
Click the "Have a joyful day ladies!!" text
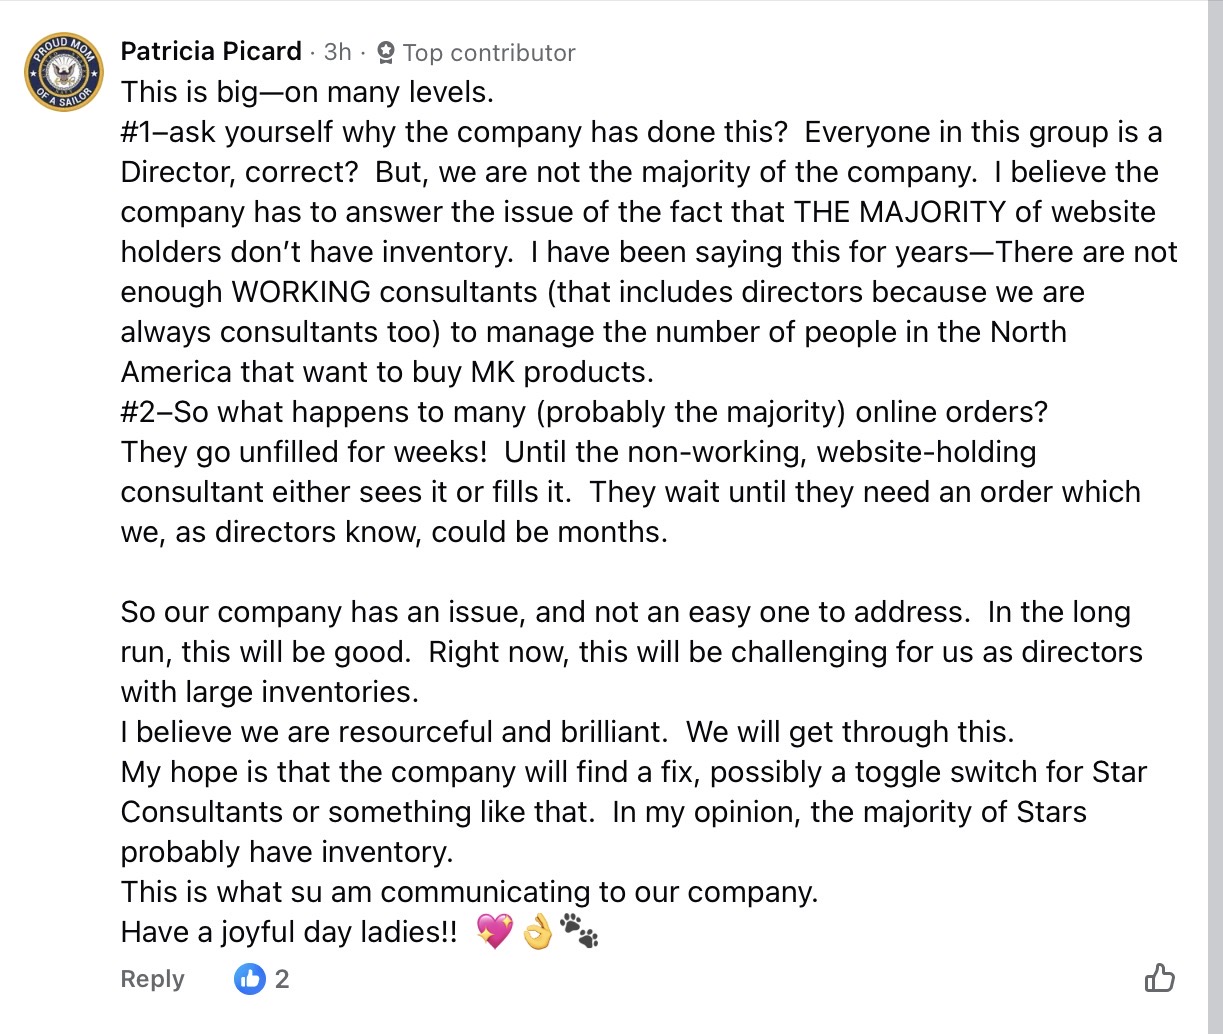pyautogui.click(x=289, y=932)
